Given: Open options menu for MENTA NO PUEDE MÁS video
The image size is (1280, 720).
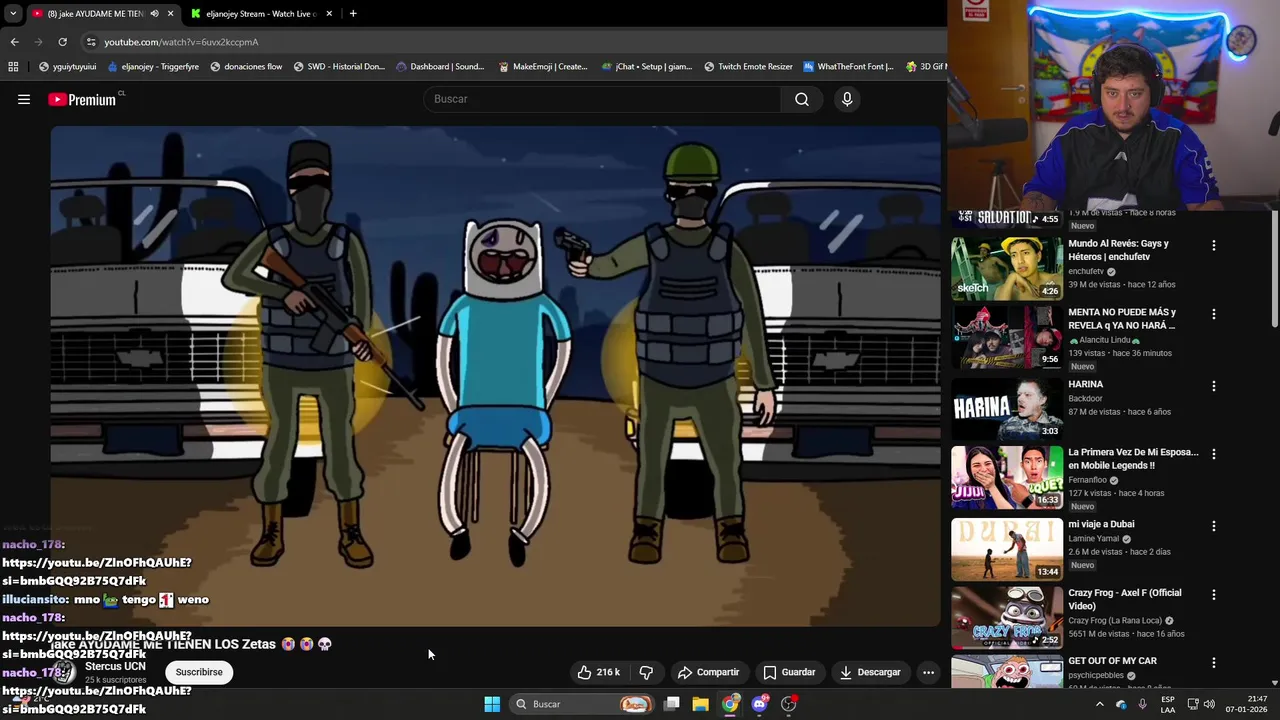Looking at the screenshot, I should (x=1214, y=314).
